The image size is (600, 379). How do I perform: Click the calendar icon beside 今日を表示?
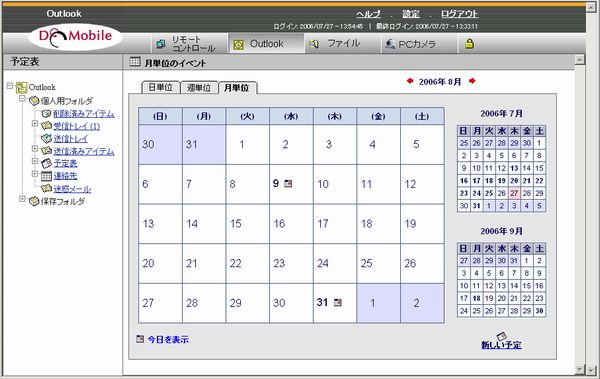[140, 339]
